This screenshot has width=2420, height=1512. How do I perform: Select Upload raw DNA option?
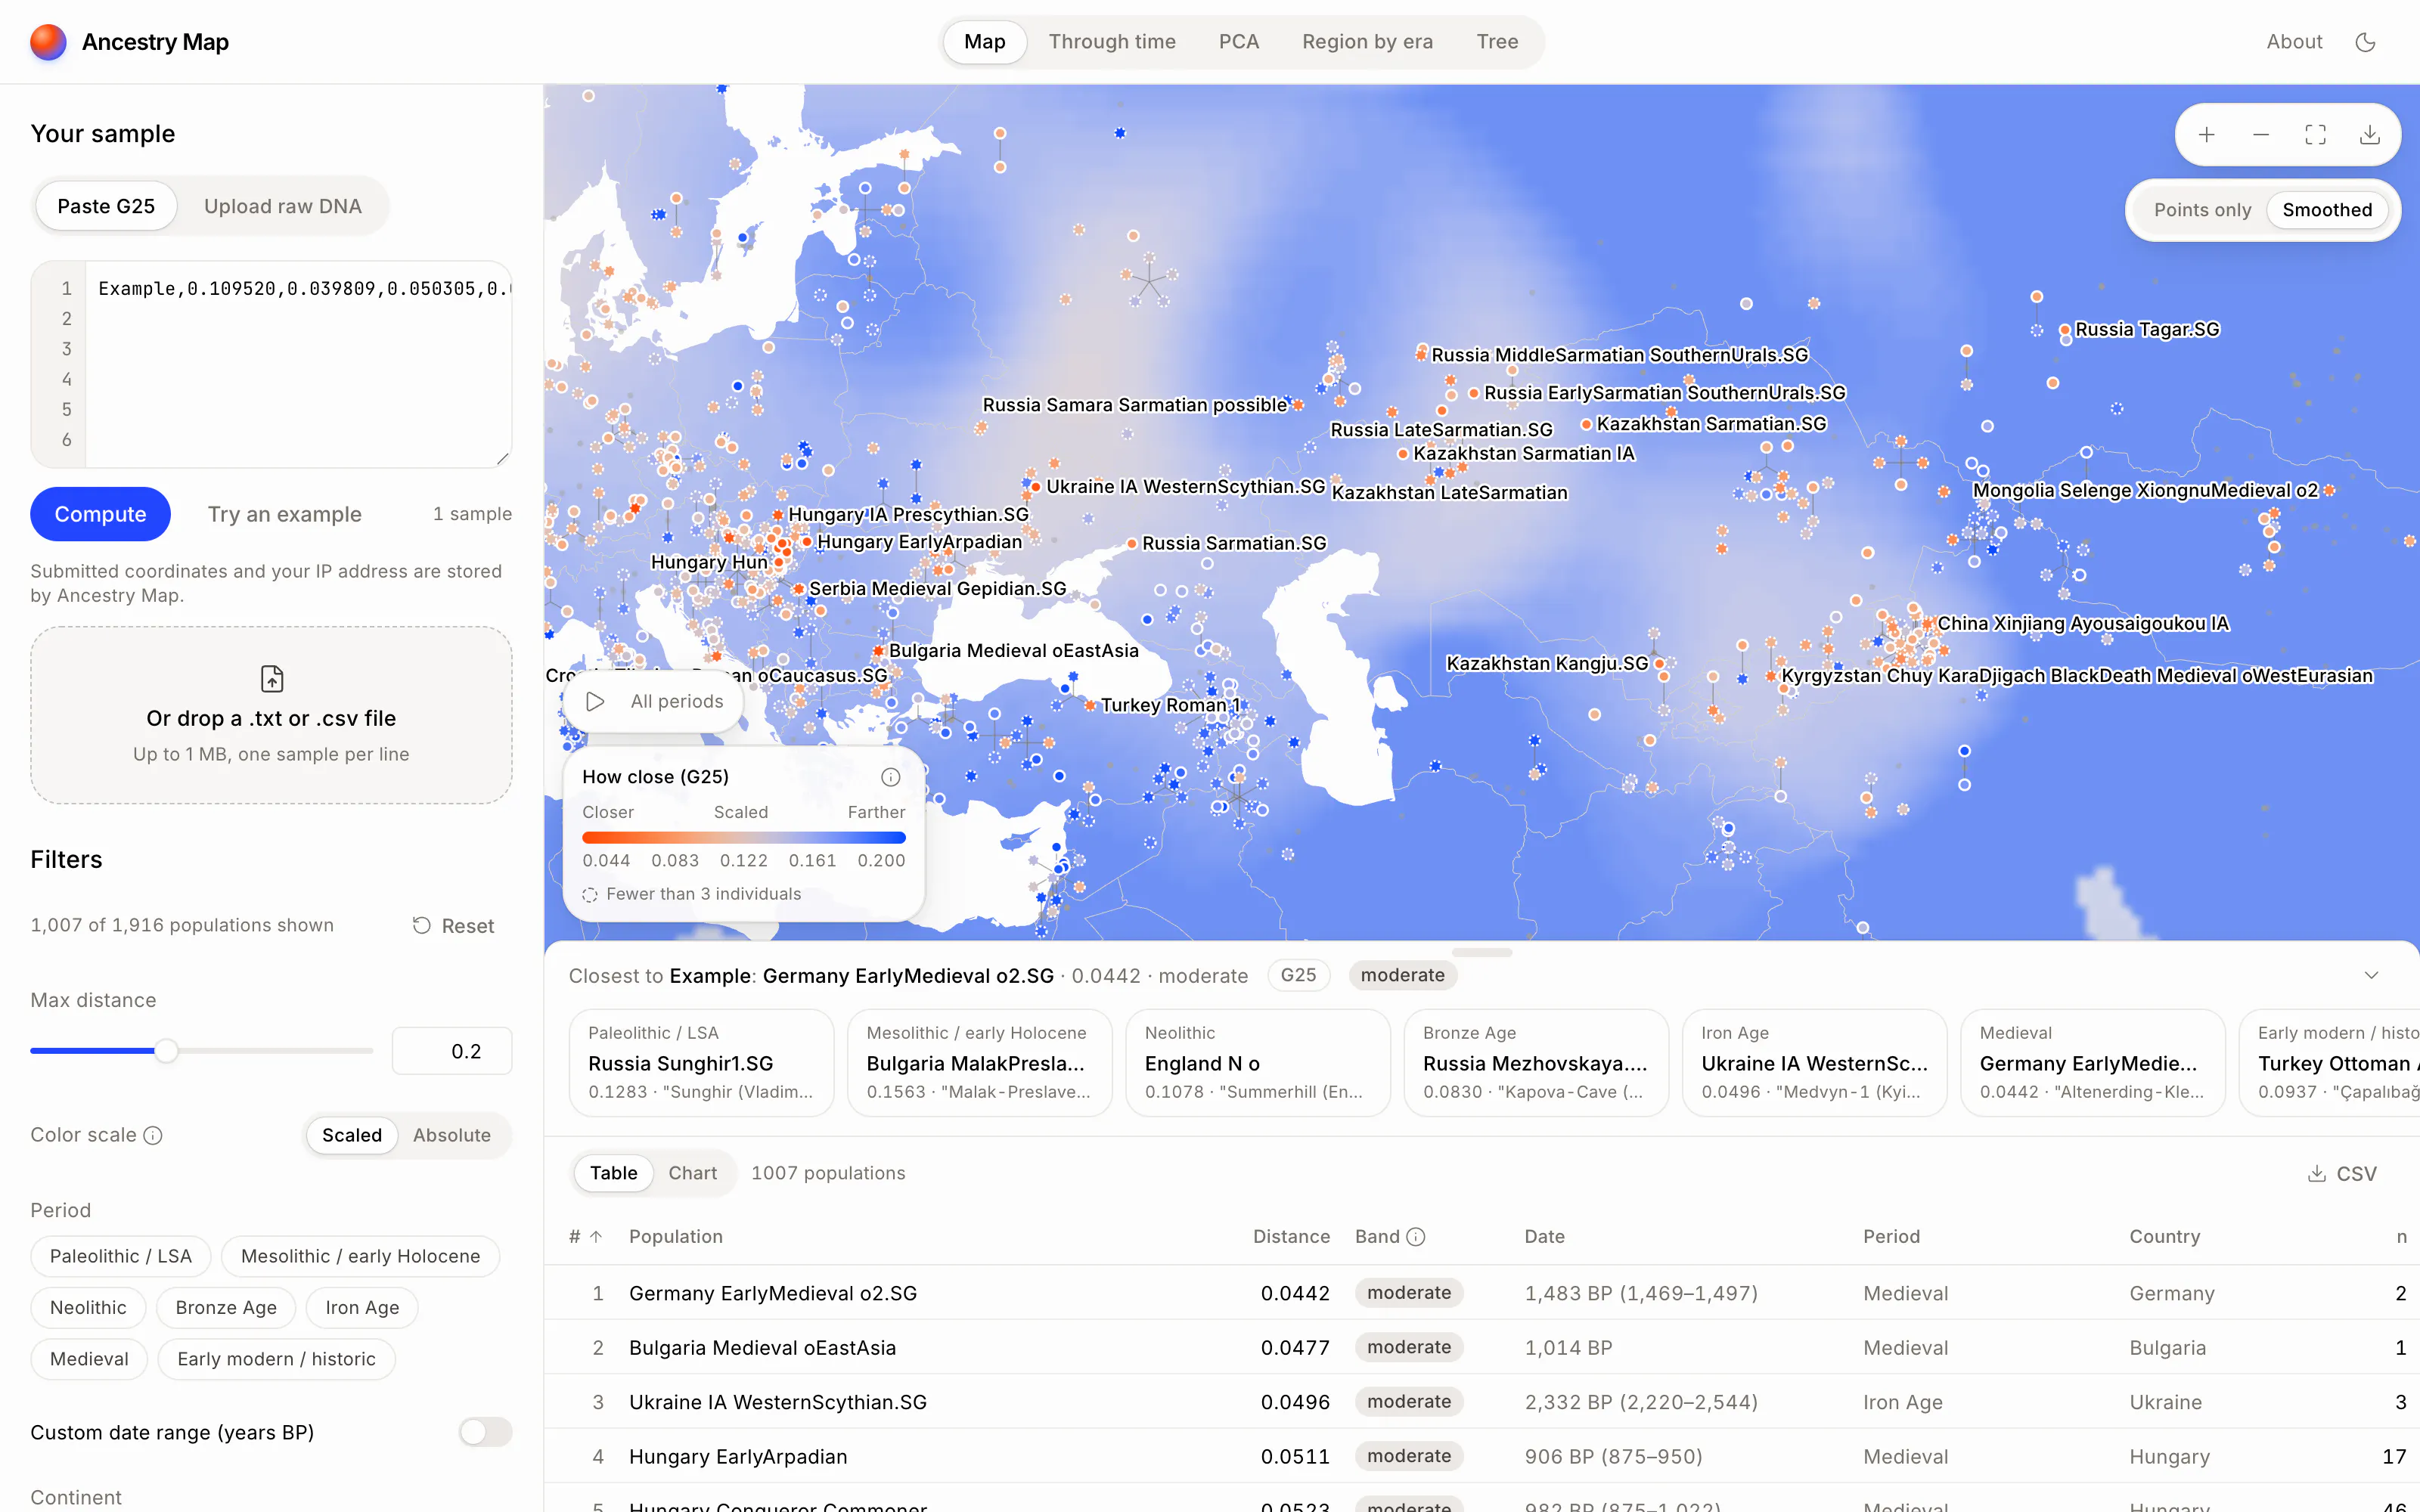click(x=283, y=206)
